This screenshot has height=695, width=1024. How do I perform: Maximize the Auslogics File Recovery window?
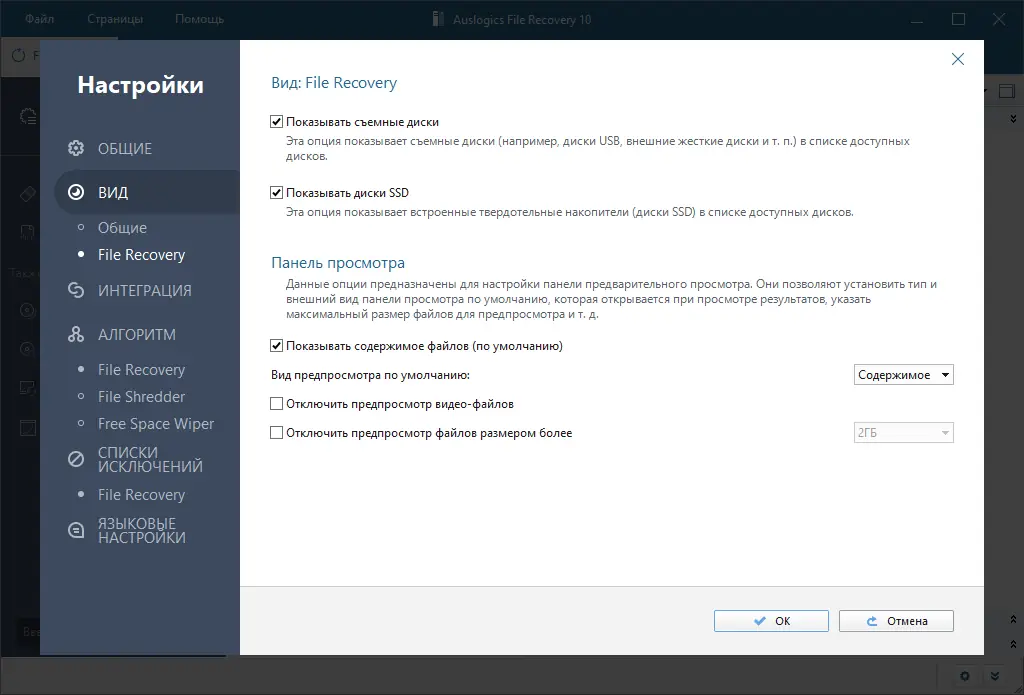[x=958, y=20]
